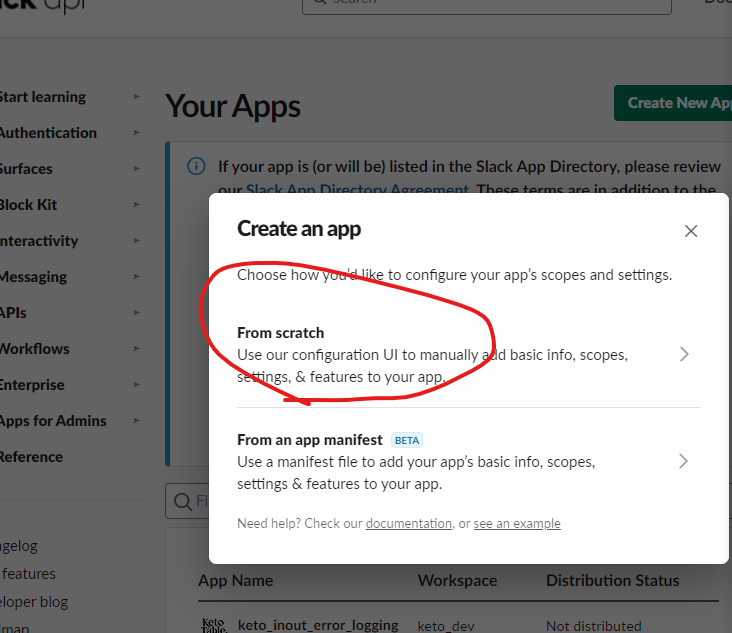This screenshot has width=732, height=633.
Task: Click the Workspace column header
Action: pyautogui.click(x=457, y=580)
